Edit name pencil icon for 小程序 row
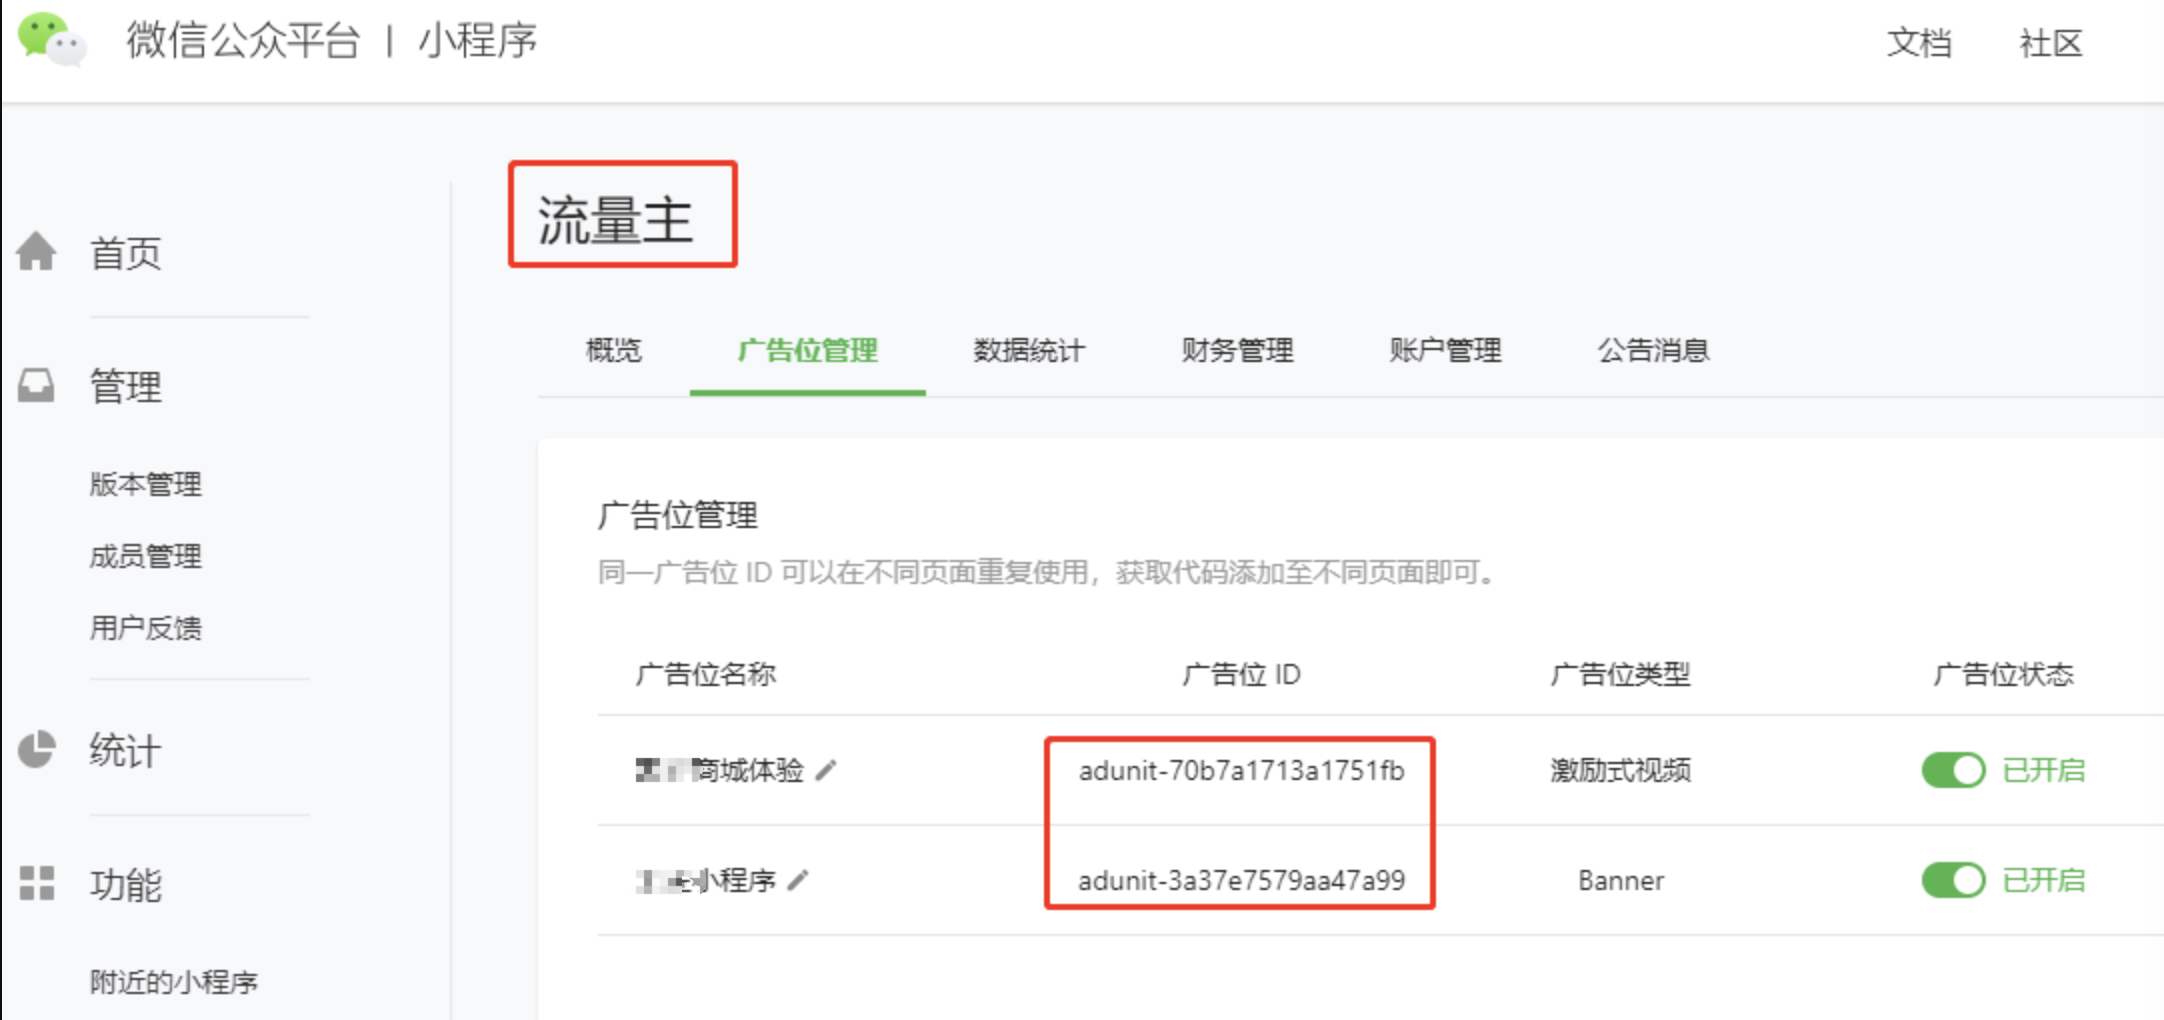 coord(798,880)
